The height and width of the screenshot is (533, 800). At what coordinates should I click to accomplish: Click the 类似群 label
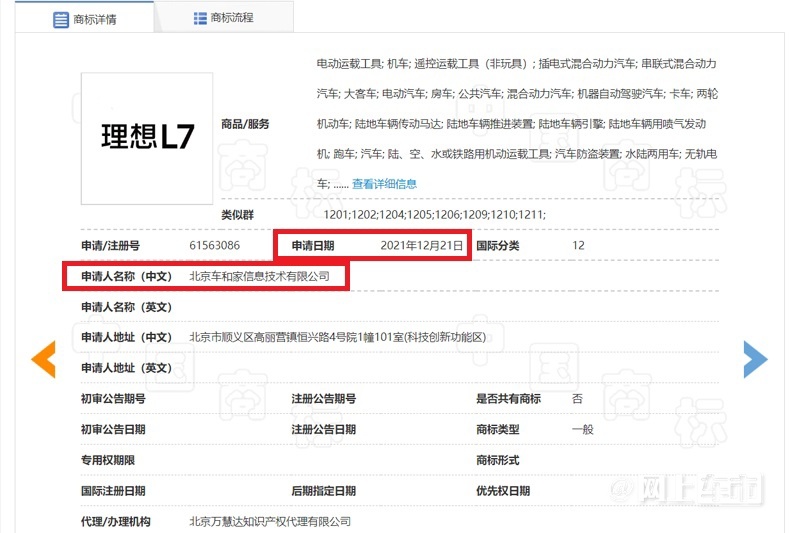(x=237, y=215)
